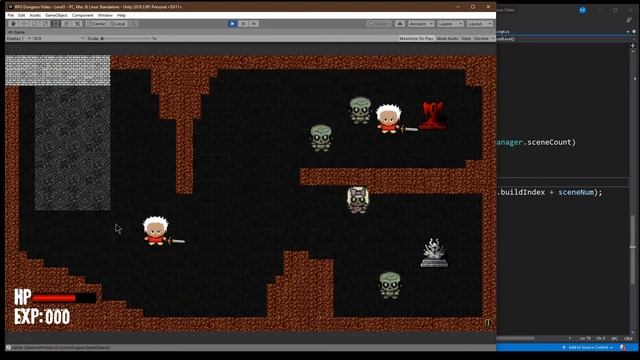Open the 16:9 aspect ratio dropdown
This screenshot has width=640, height=360.
(x=58, y=38)
